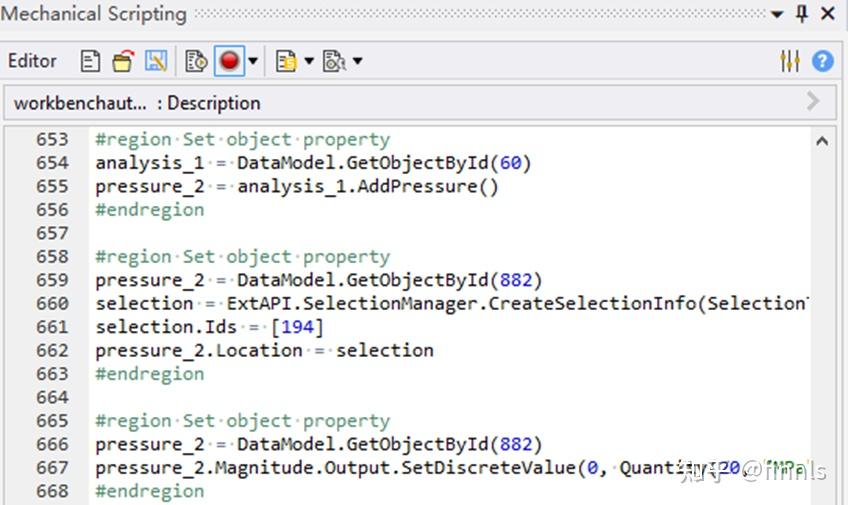The height and width of the screenshot is (505, 848).
Task: Open the recording options dropdown arrow
Action: click(x=253, y=61)
